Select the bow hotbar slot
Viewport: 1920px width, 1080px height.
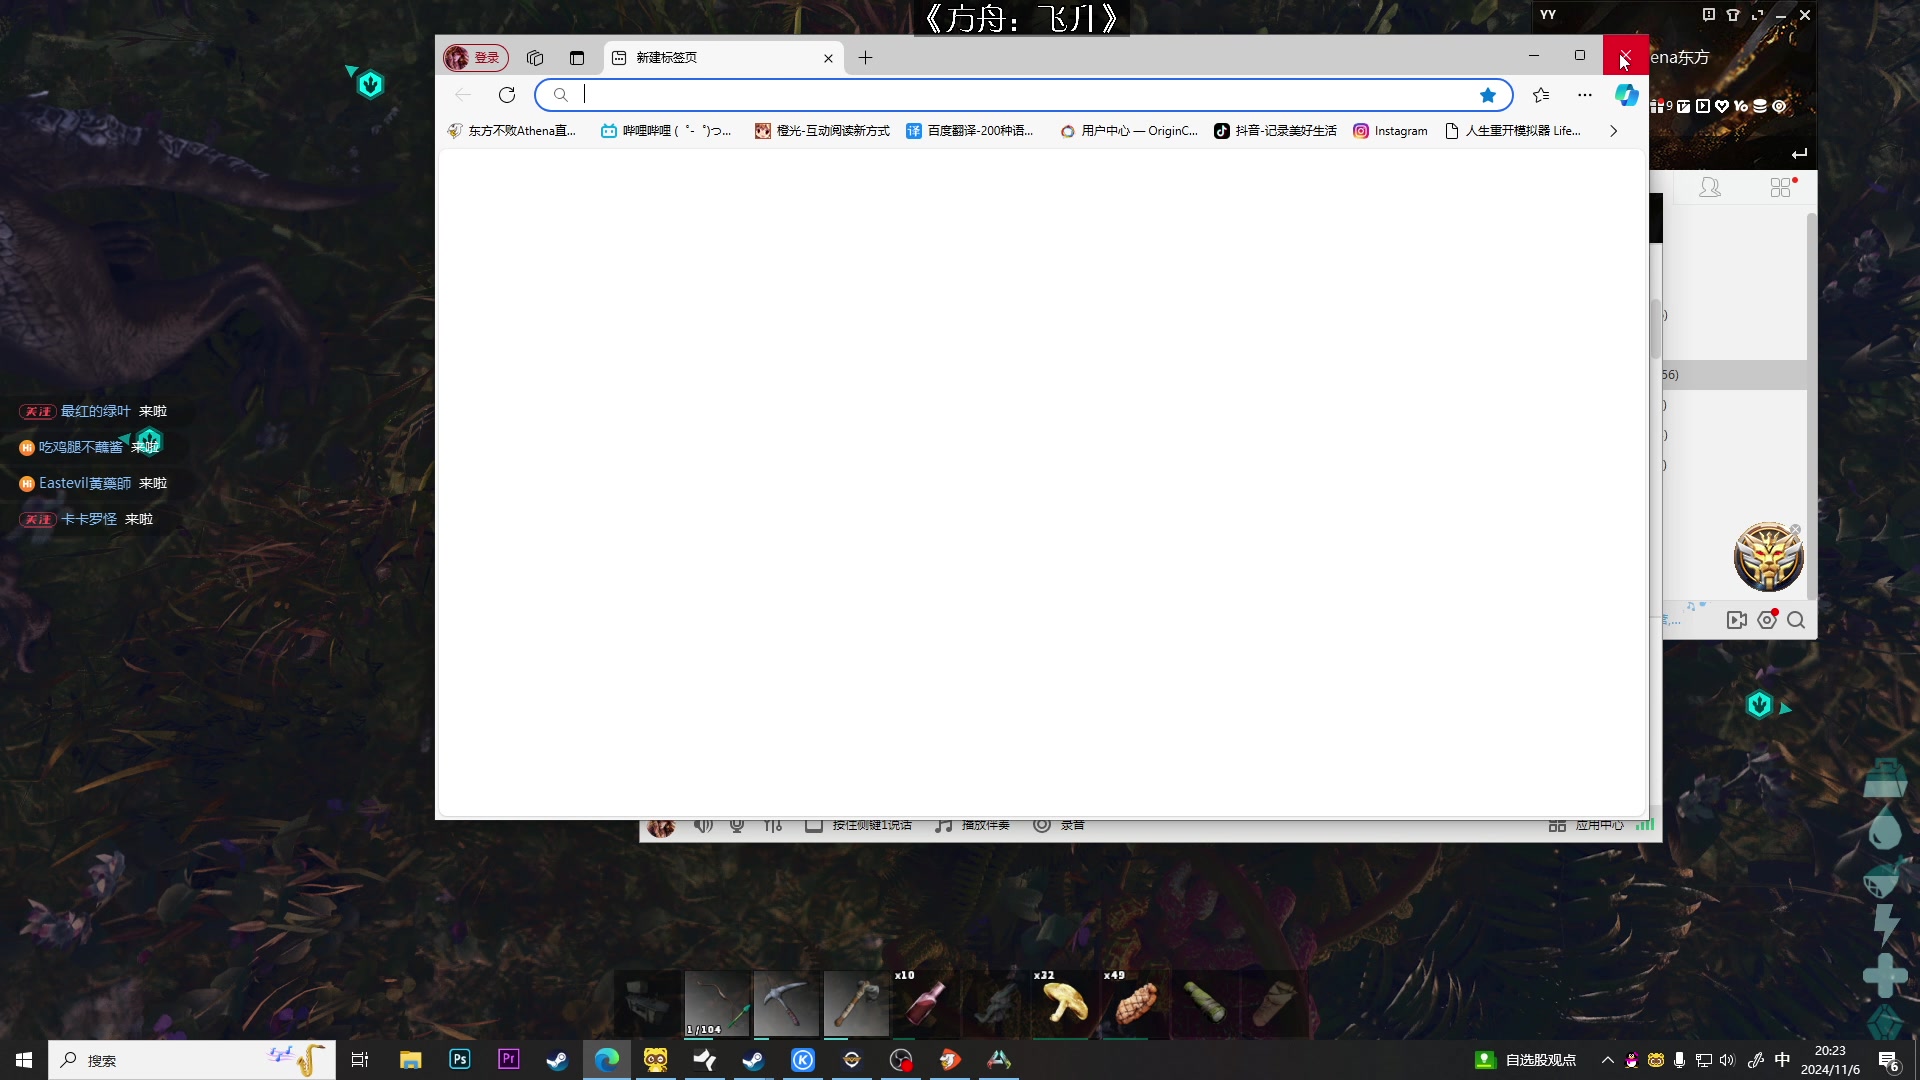717,1004
